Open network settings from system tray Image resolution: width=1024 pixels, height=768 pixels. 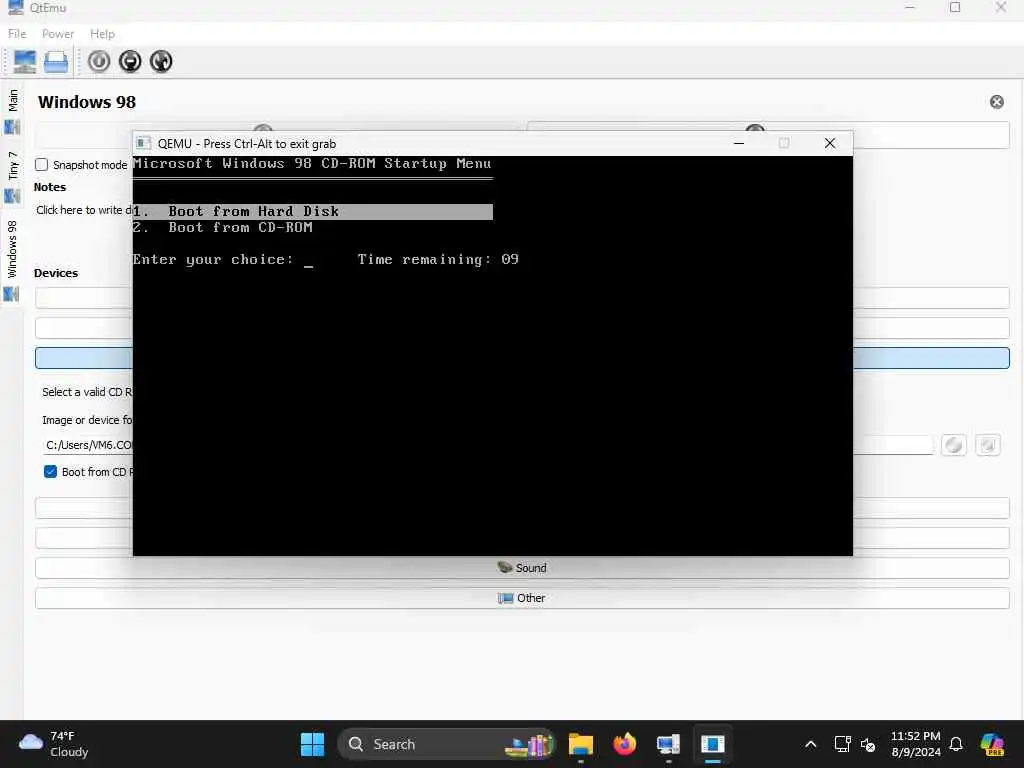point(842,744)
